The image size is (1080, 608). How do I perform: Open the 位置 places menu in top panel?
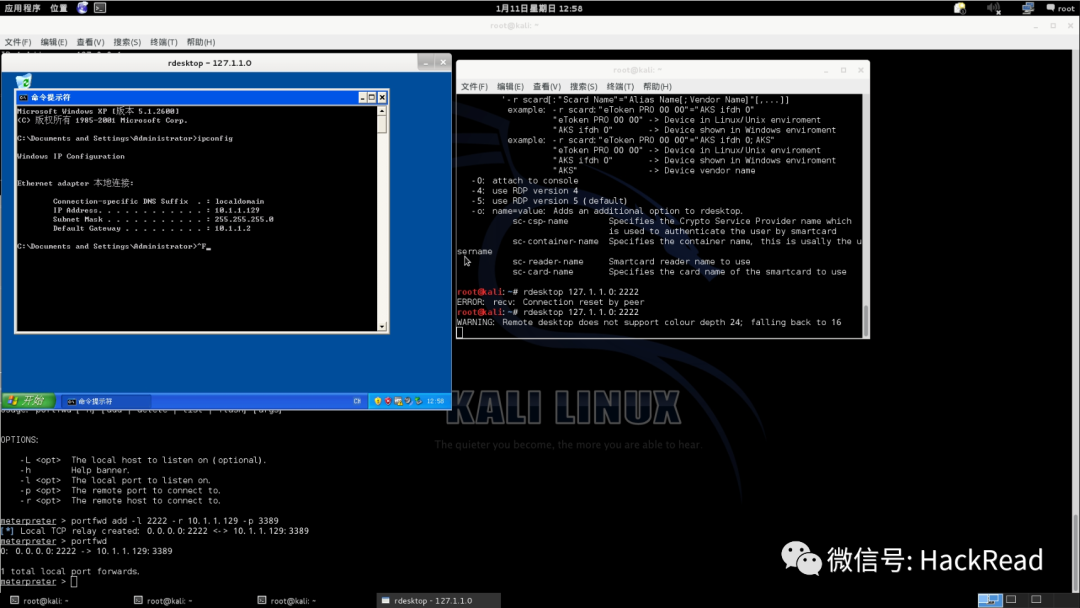pyautogui.click(x=59, y=8)
